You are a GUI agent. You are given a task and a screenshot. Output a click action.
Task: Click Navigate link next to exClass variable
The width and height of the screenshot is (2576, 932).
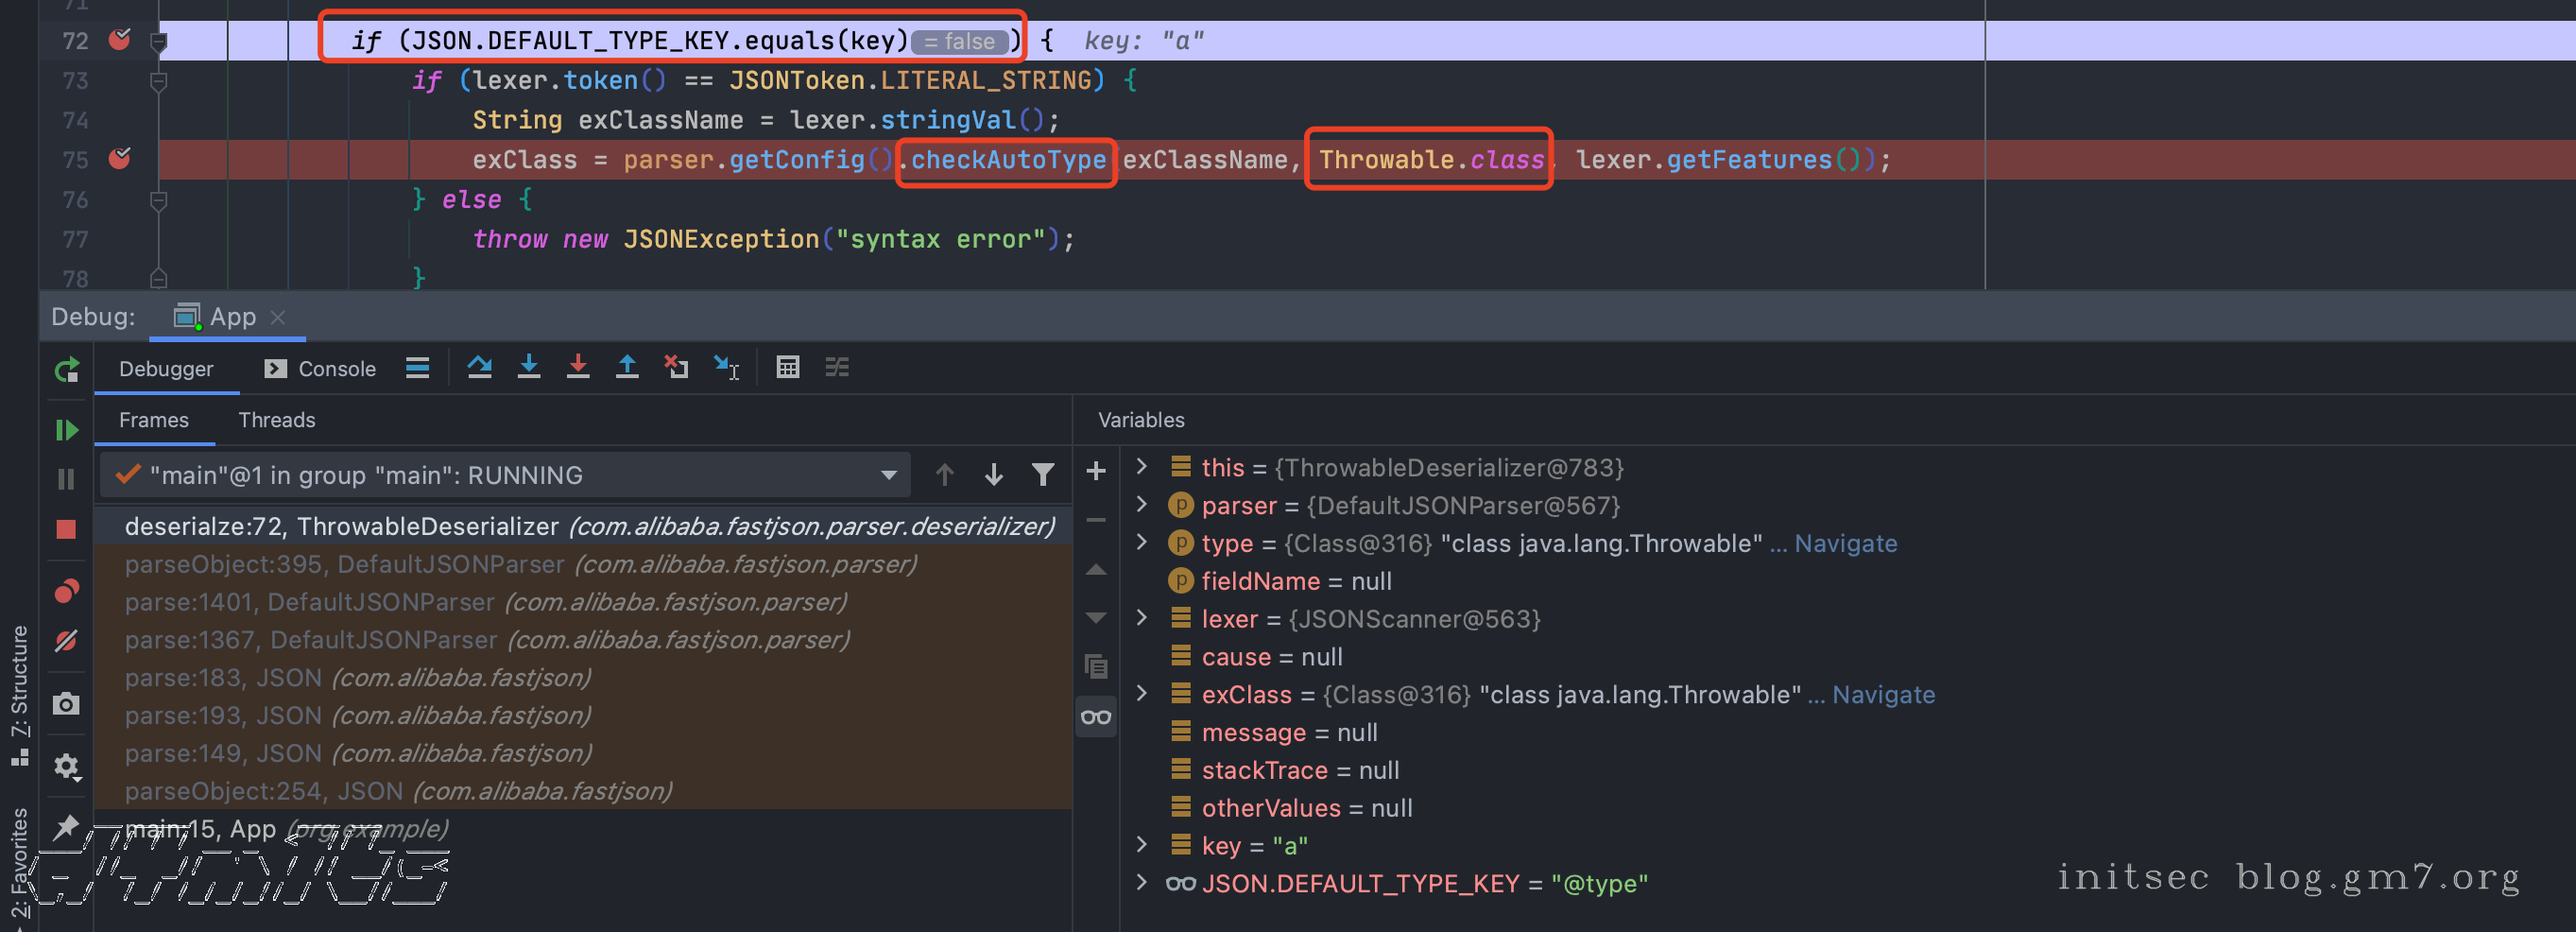1883,694
